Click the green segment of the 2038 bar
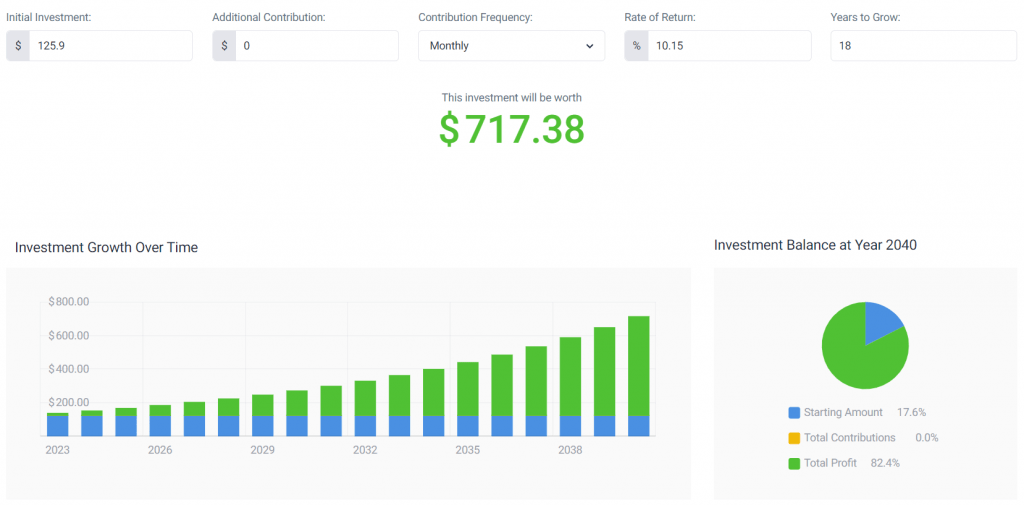The image size is (1024, 505). point(570,376)
